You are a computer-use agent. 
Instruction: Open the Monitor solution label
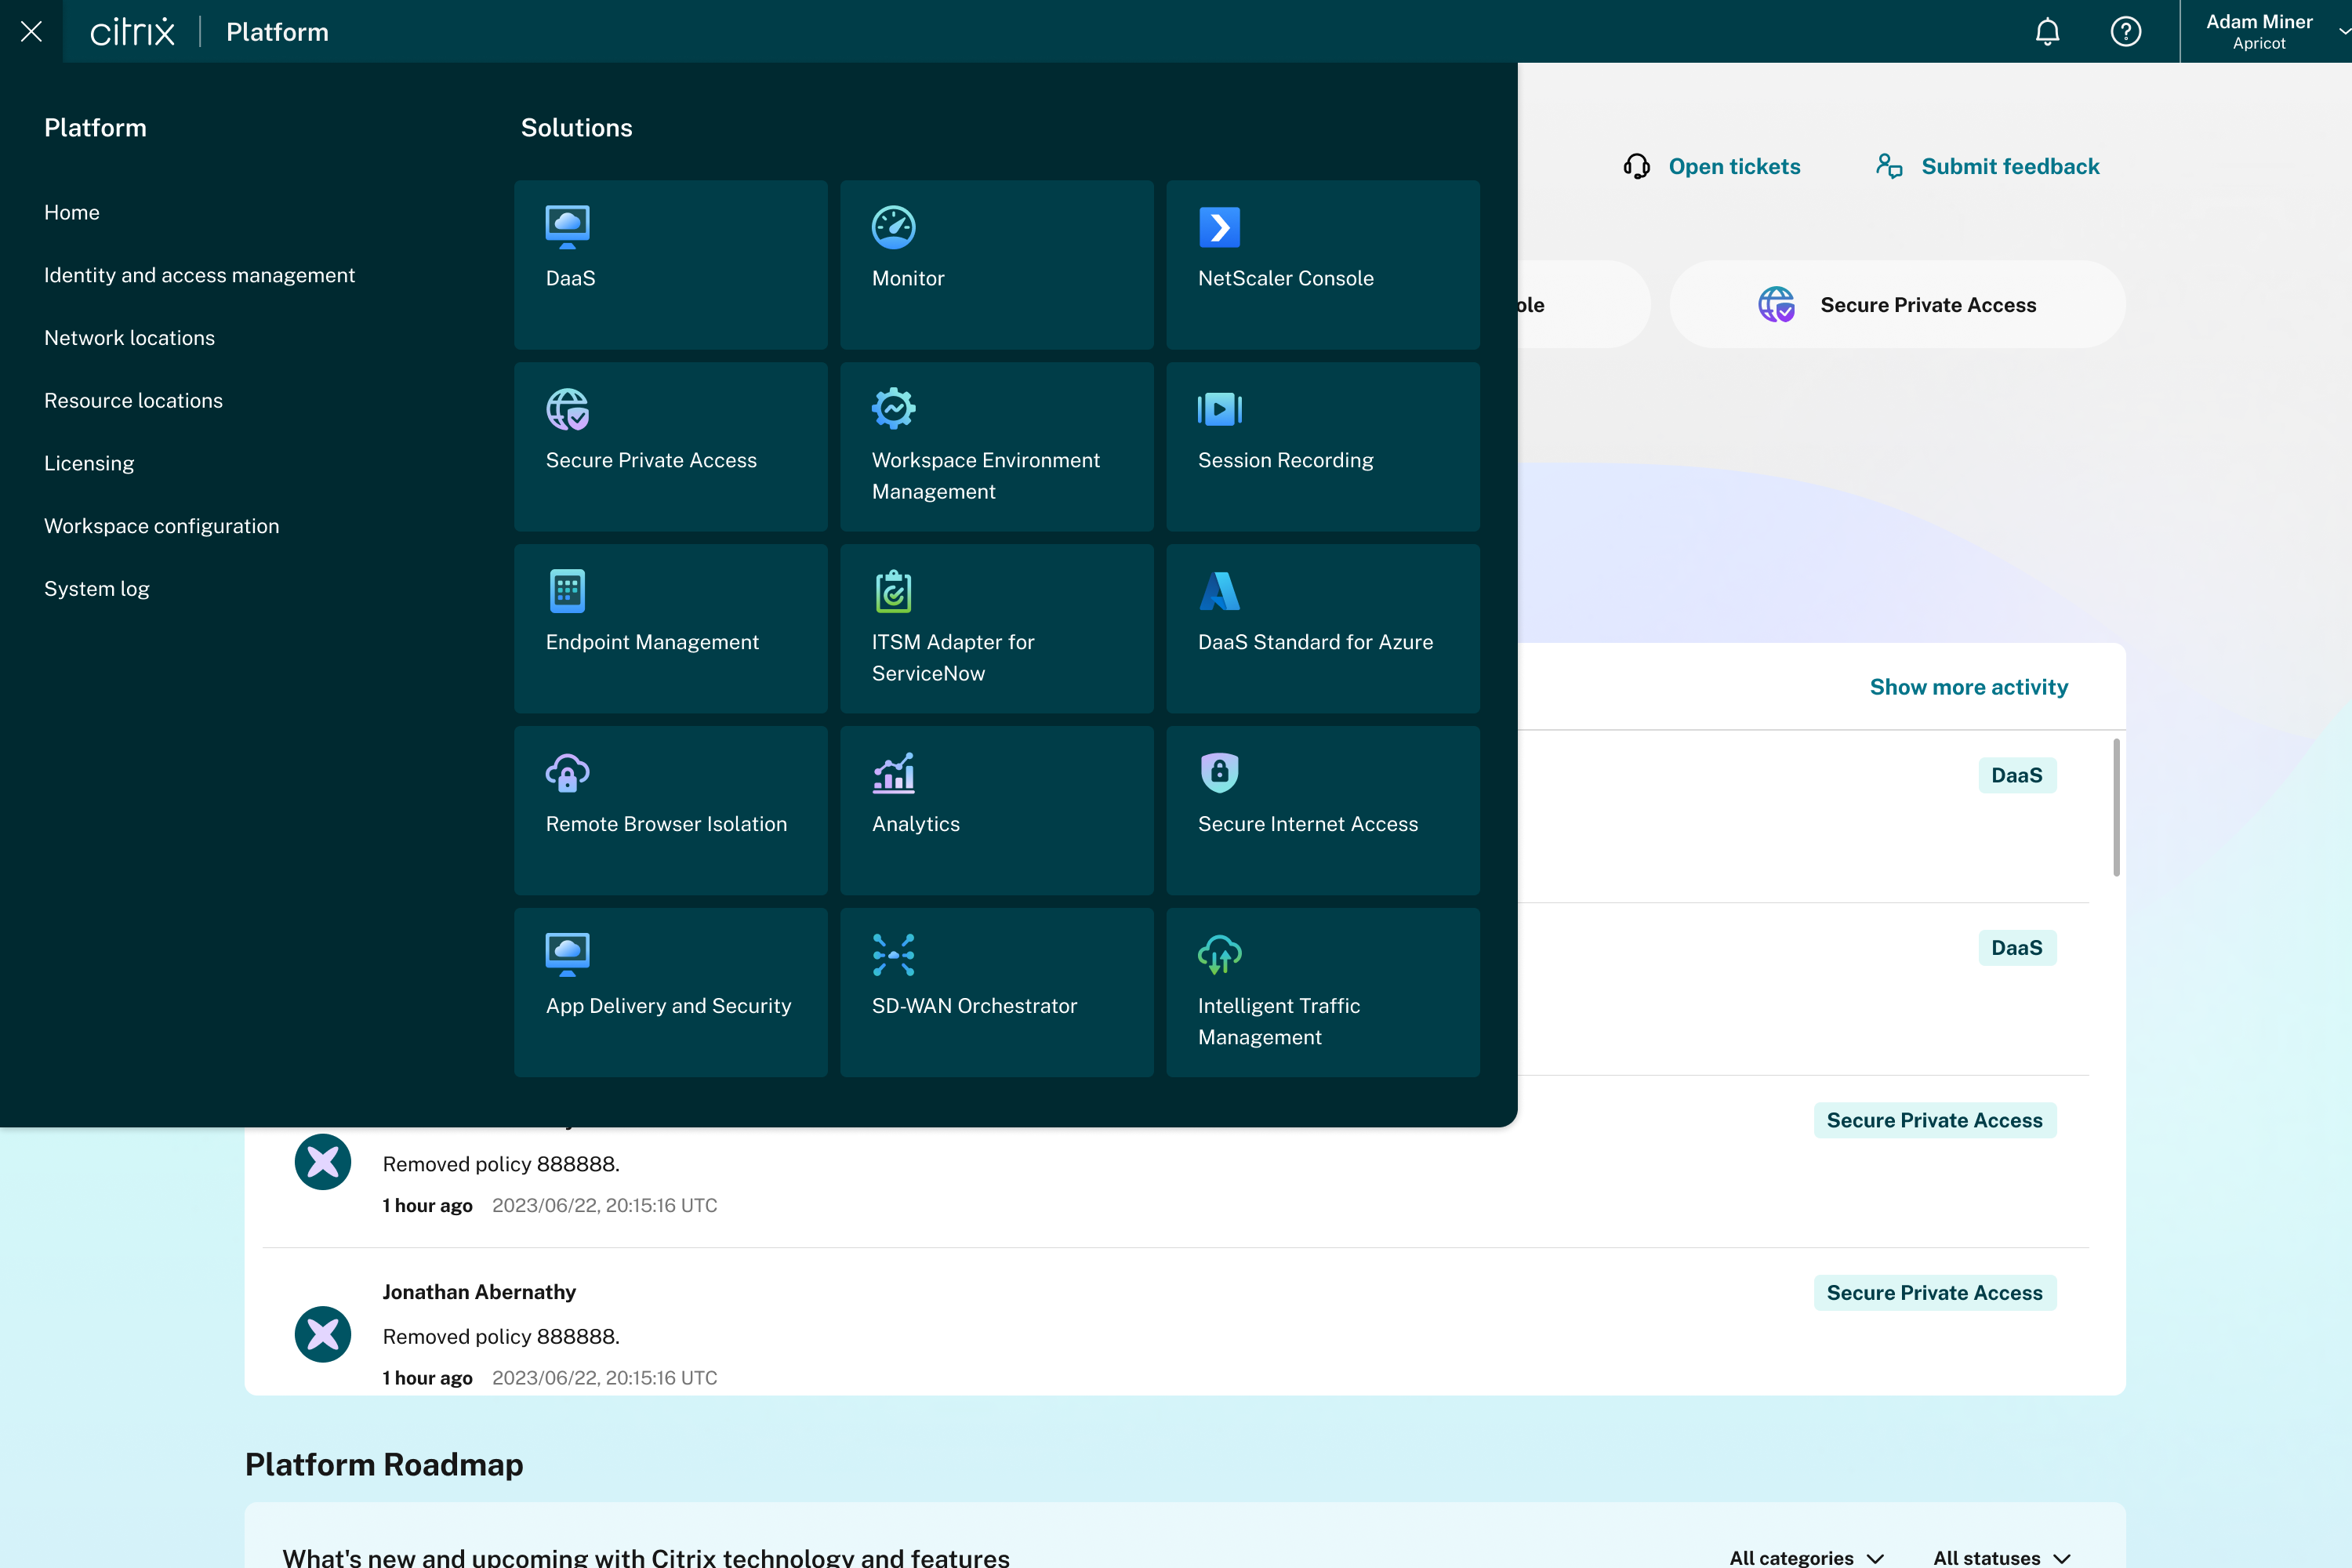click(907, 278)
